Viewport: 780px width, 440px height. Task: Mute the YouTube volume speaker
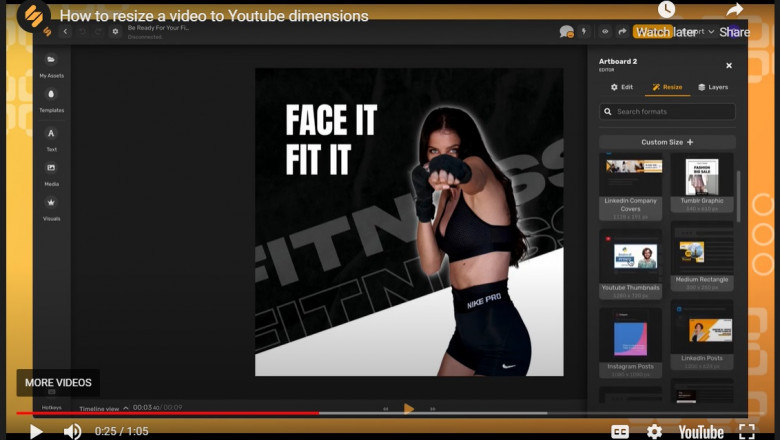pyautogui.click(x=73, y=431)
